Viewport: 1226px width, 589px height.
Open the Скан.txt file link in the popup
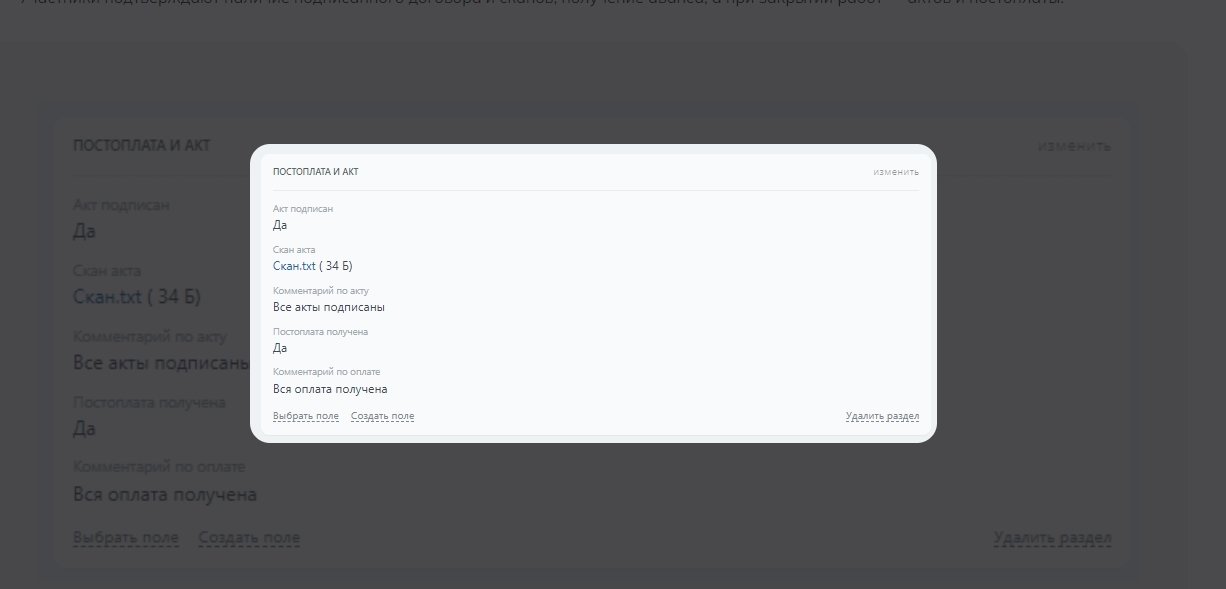(294, 266)
